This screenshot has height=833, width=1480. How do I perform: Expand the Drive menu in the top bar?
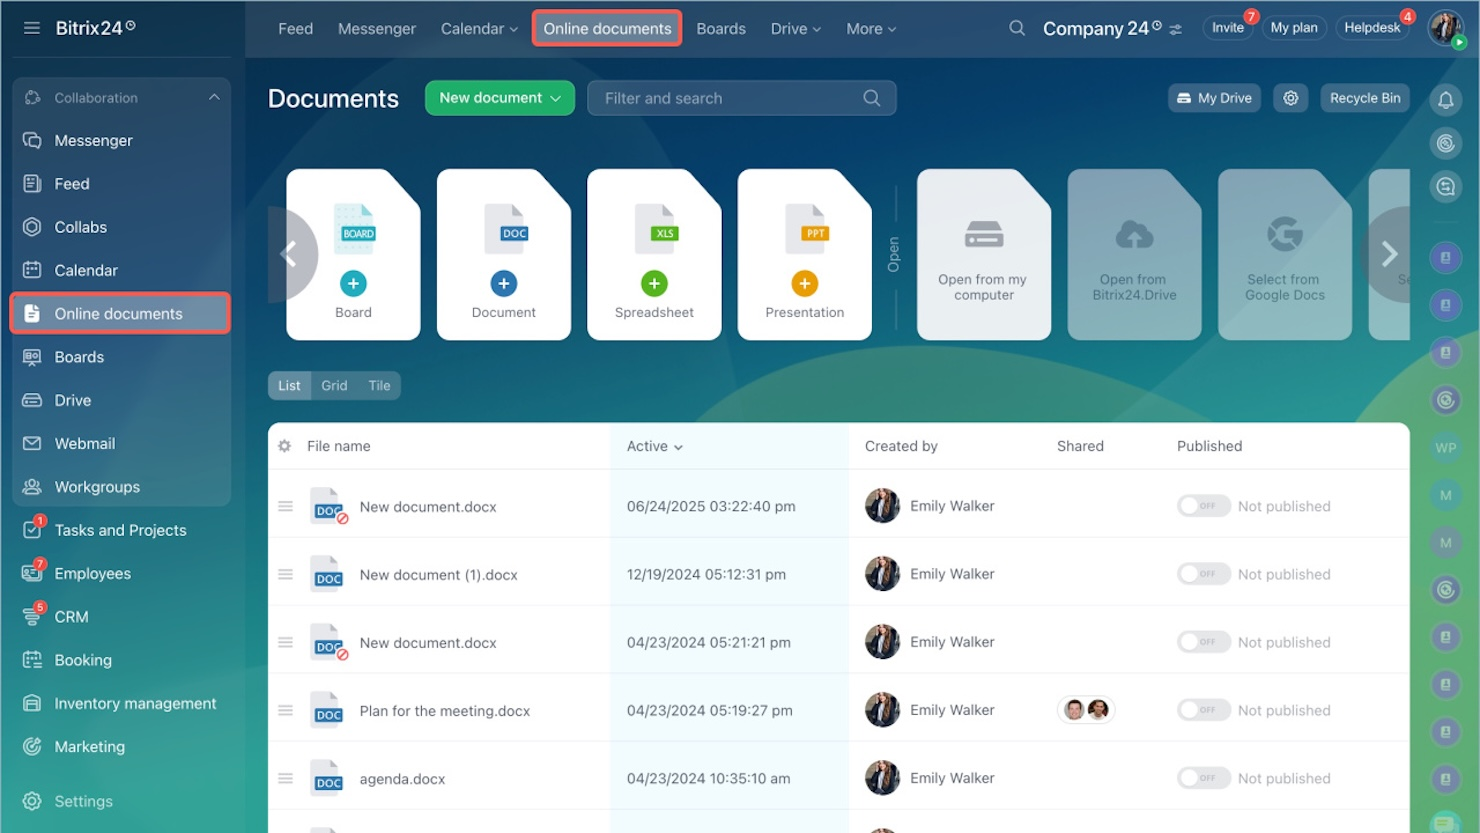[795, 28]
